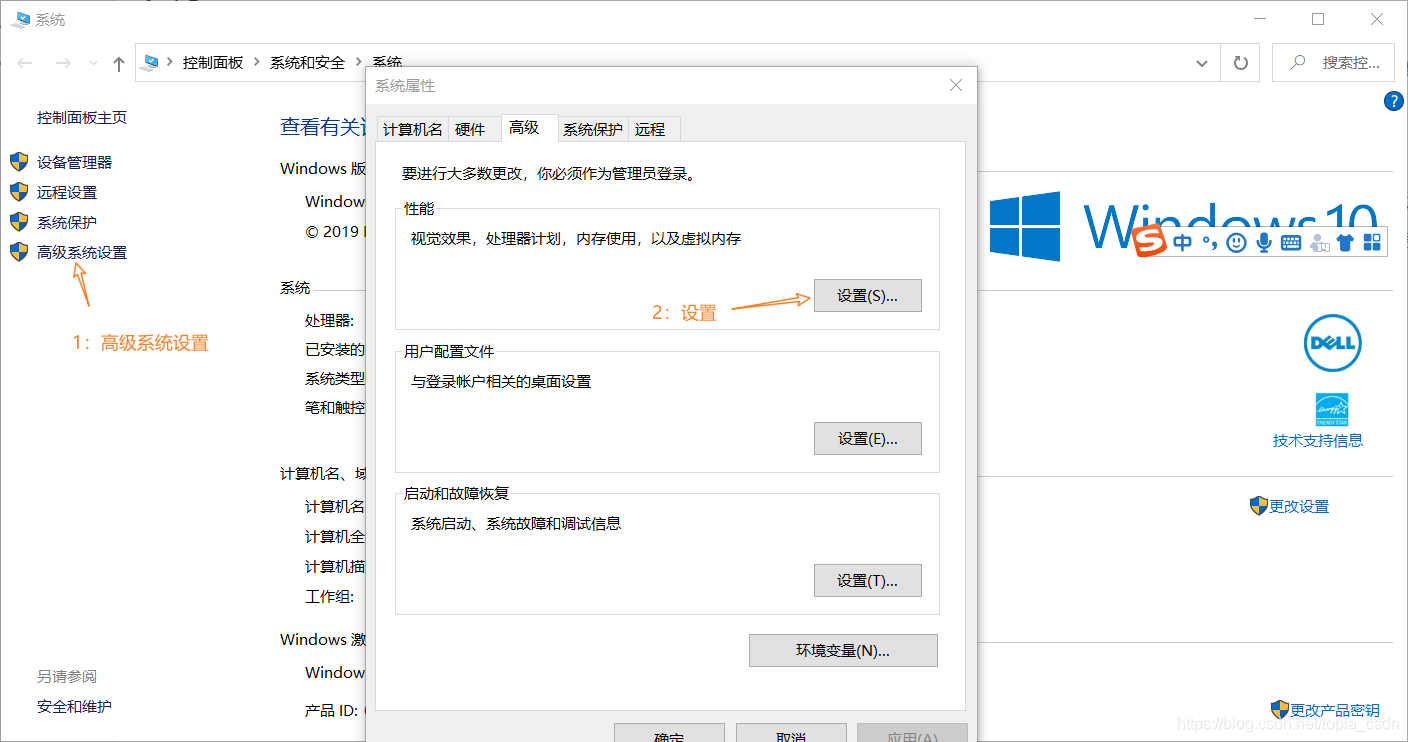Expand address bar history dropdown
This screenshot has height=742, width=1408.
1202,62
